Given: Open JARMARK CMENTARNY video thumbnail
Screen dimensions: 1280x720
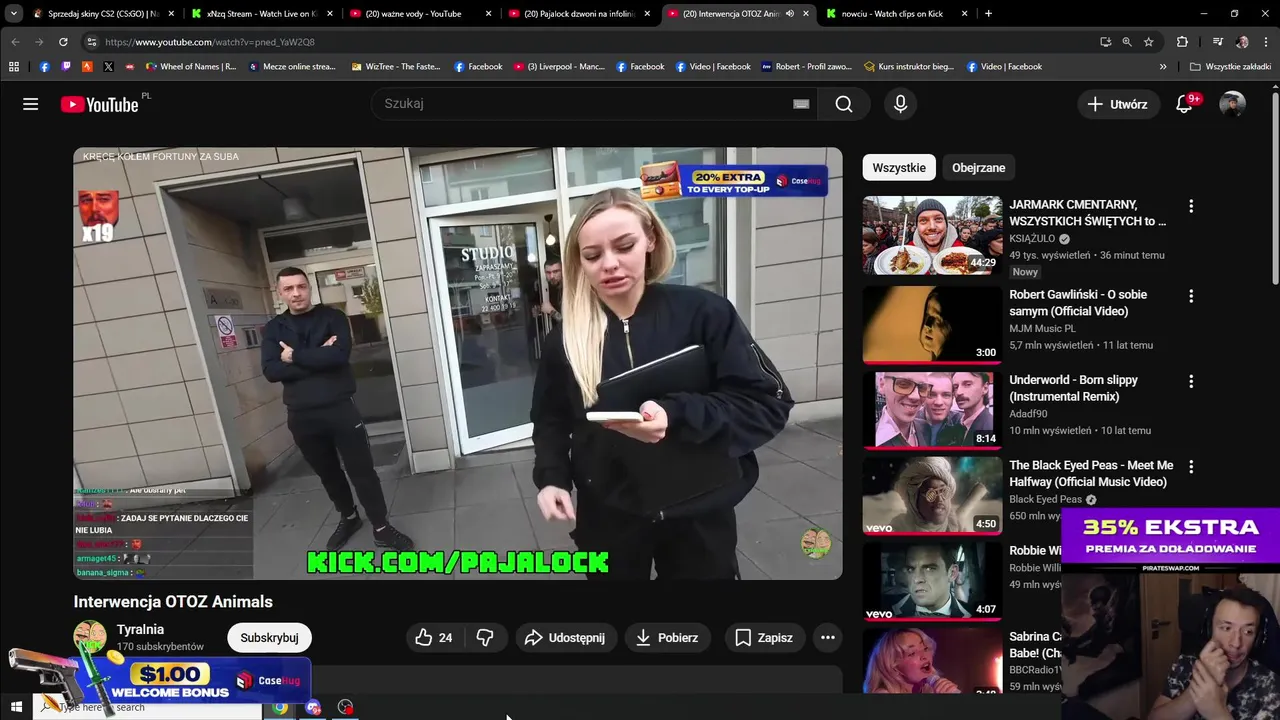Looking at the screenshot, I should click(x=932, y=235).
